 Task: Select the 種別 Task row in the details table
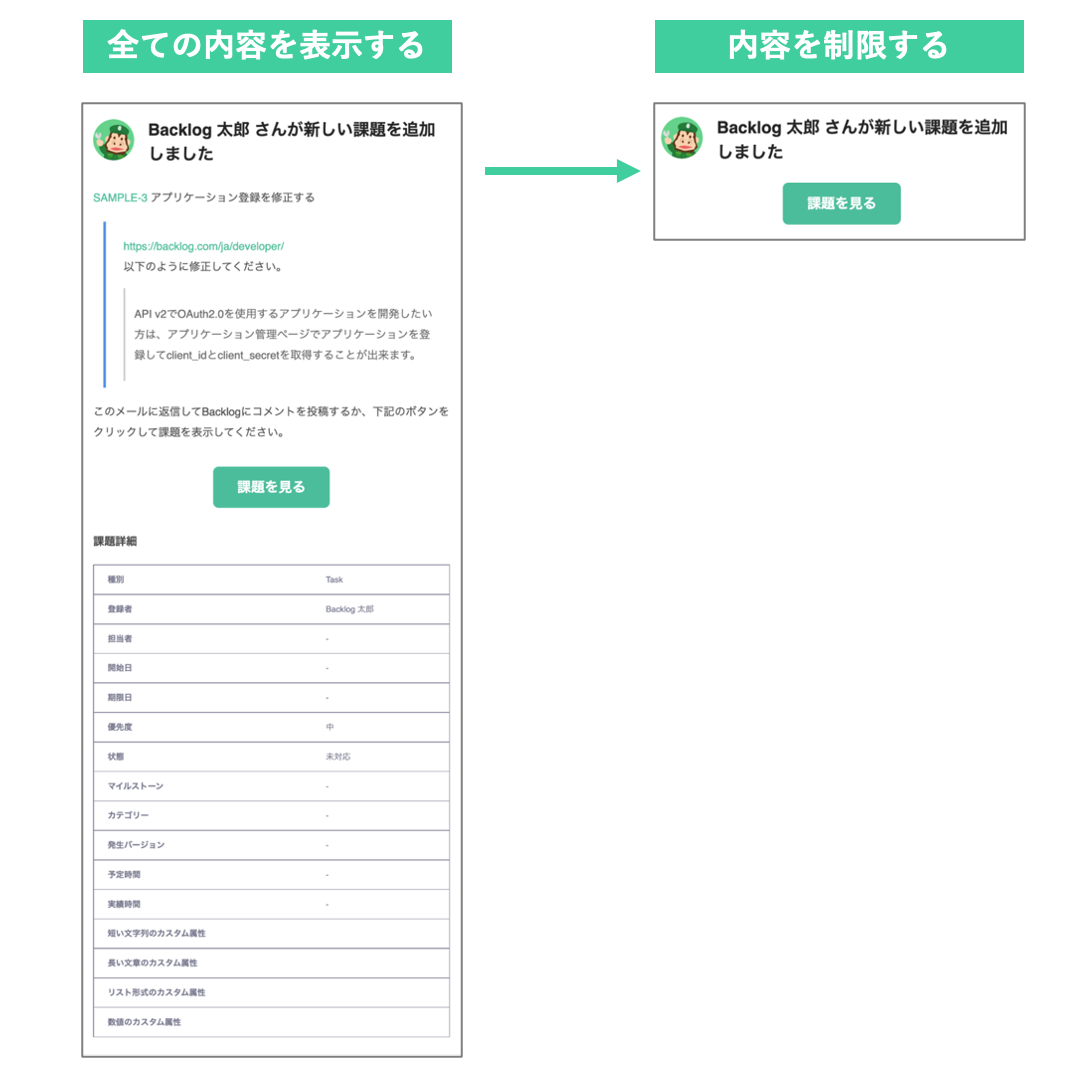pyautogui.click(x=271, y=579)
